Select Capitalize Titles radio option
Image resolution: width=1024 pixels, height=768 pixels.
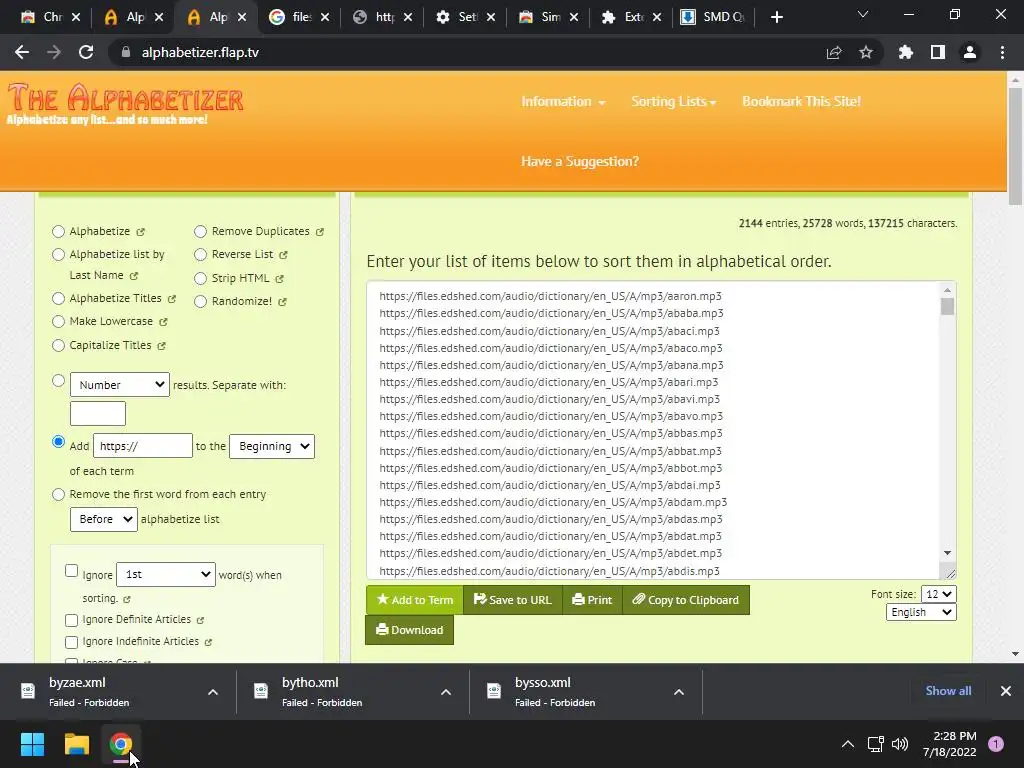(x=58, y=345)
